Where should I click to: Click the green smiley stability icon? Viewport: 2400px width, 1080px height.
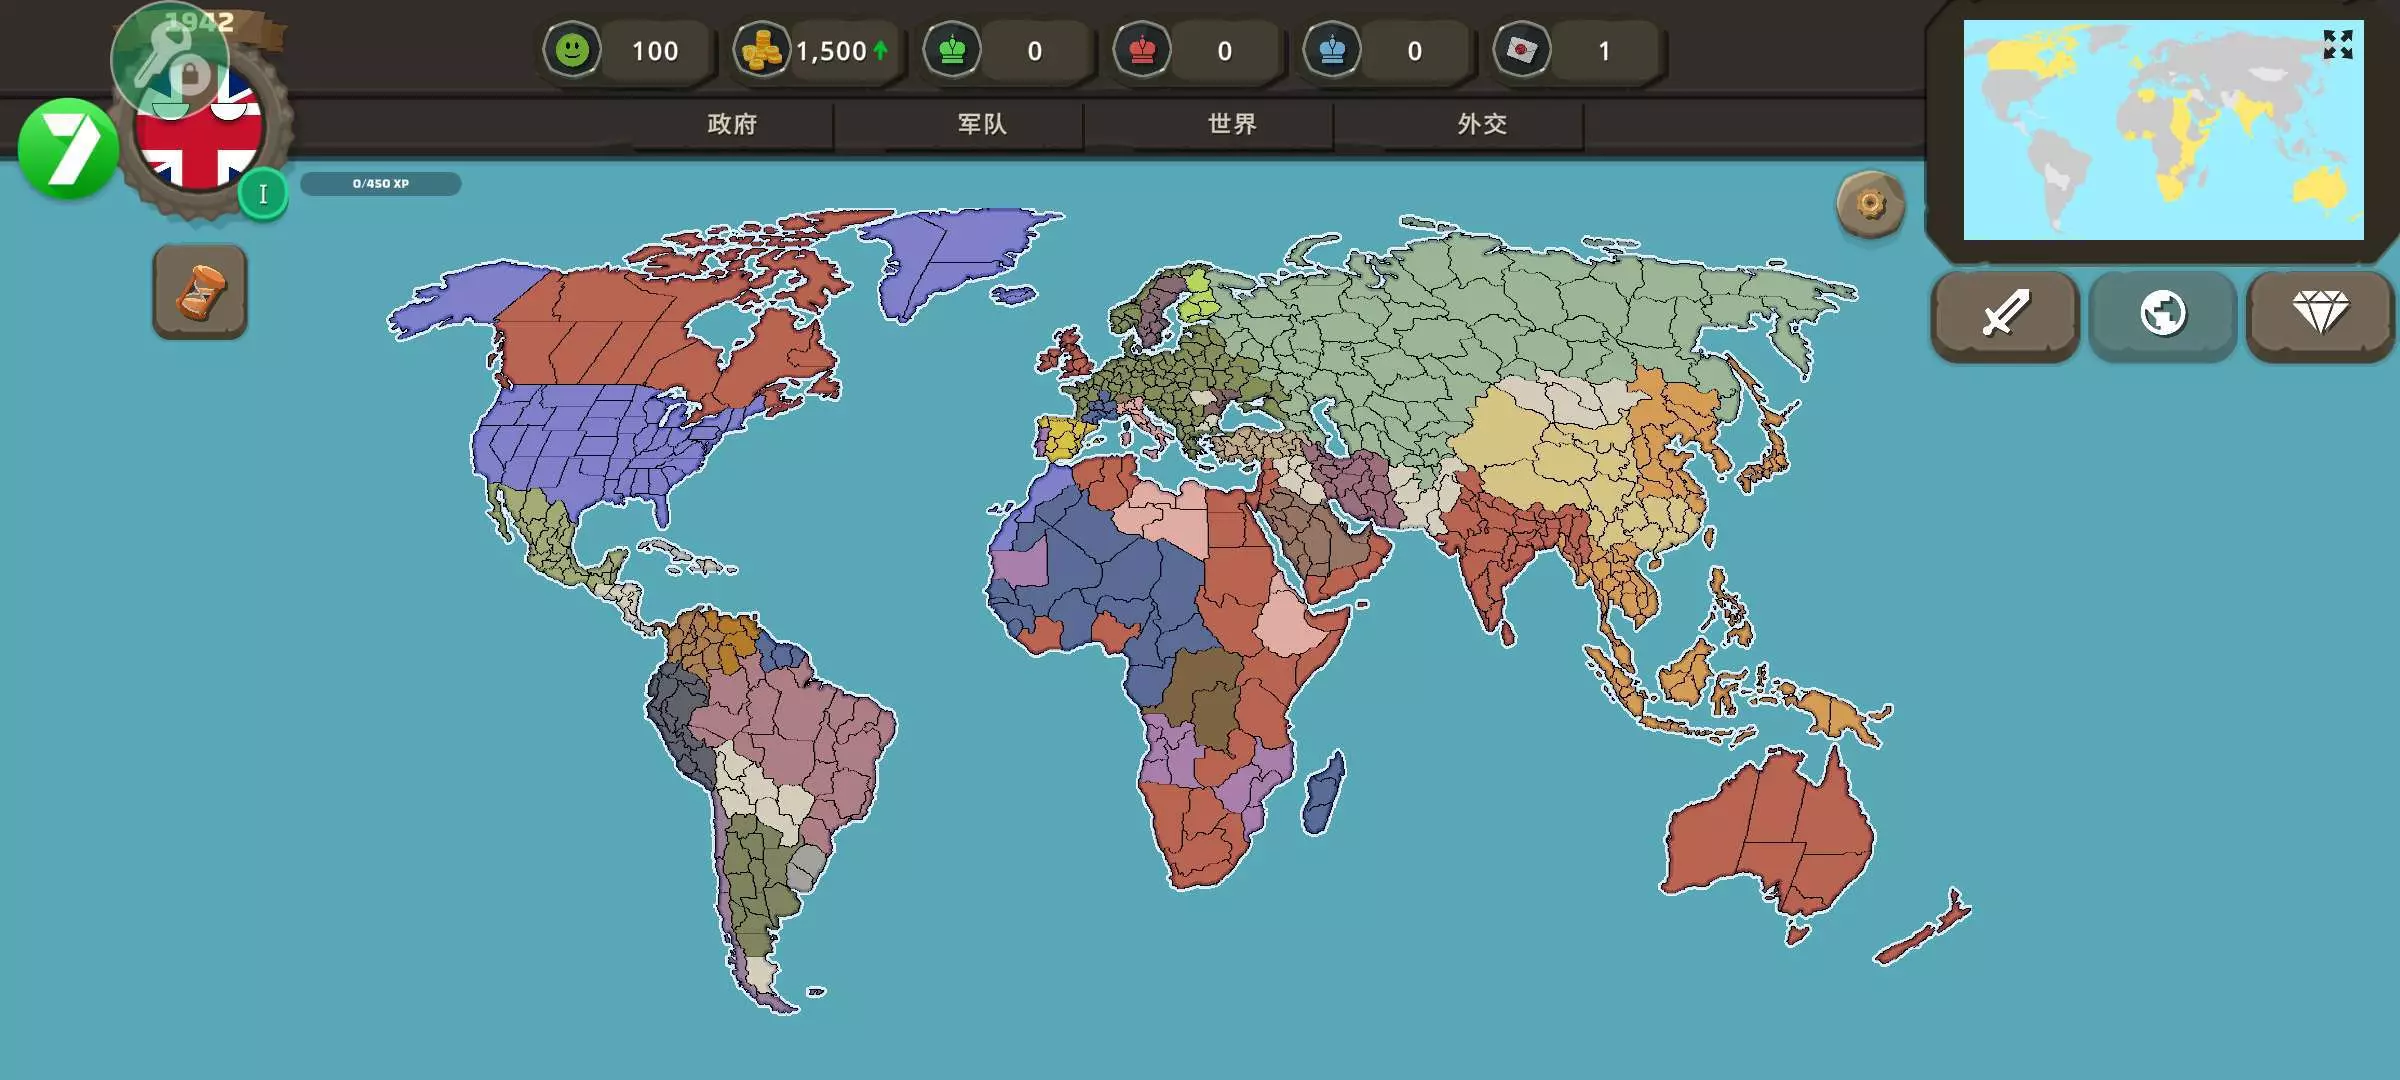(x=572, y=50)
